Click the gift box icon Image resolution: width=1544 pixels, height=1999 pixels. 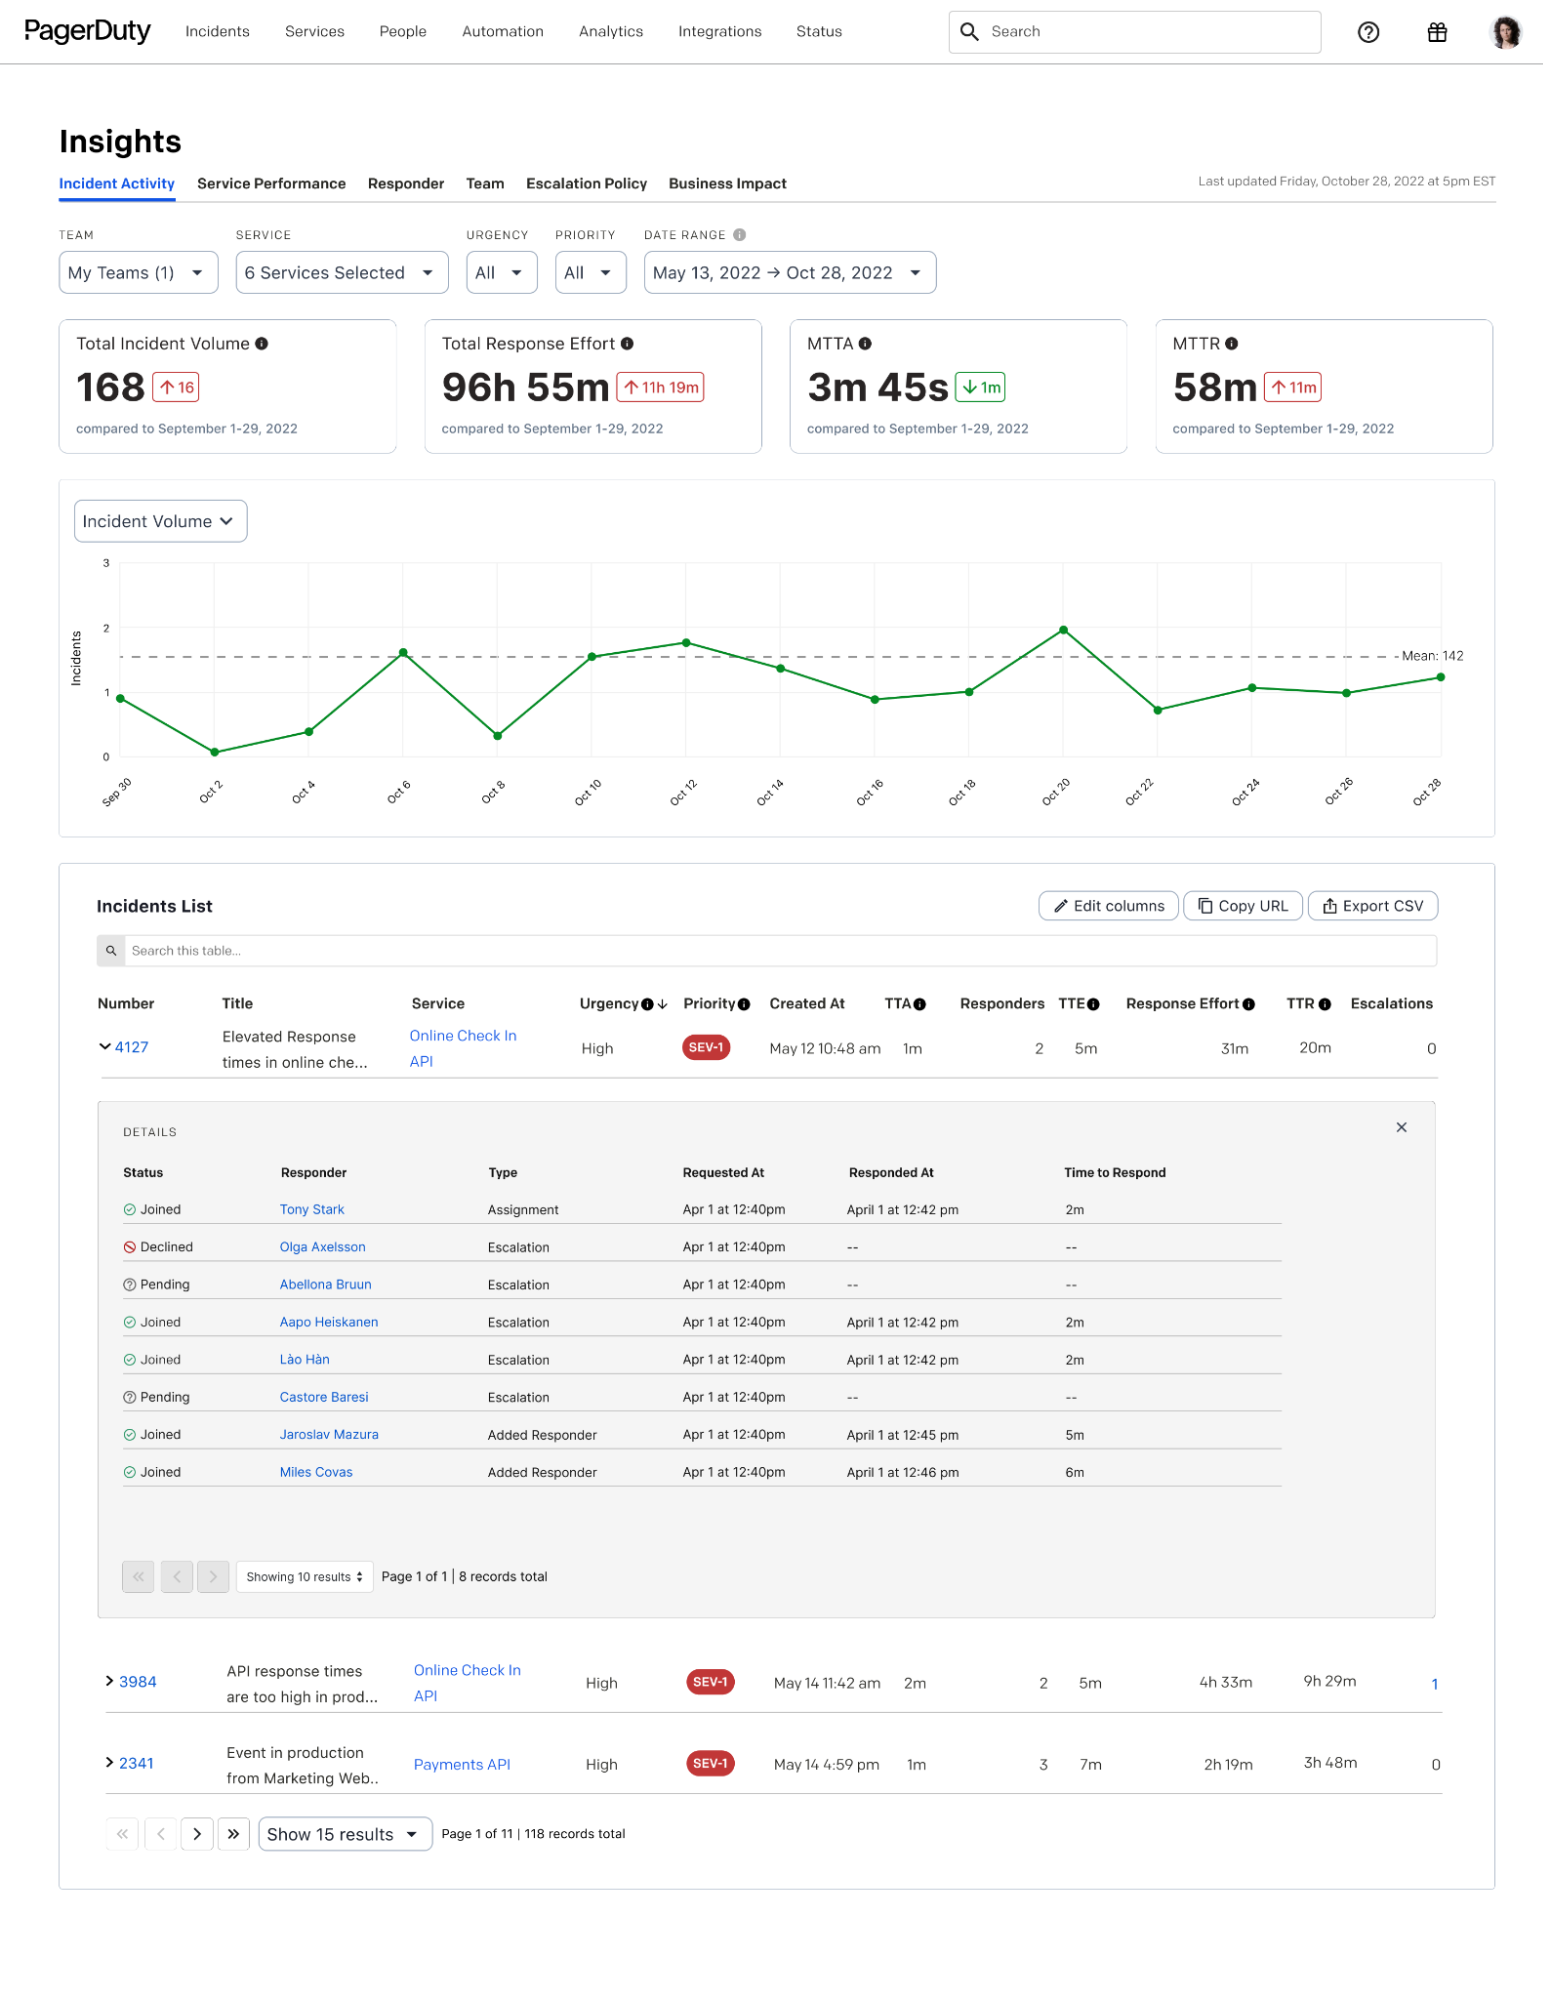coord(1436,32)
